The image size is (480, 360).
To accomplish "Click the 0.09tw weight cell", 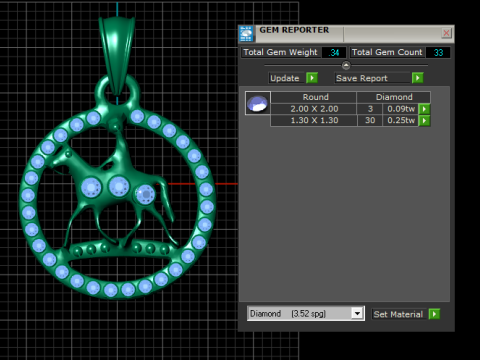I will [401, 109].
